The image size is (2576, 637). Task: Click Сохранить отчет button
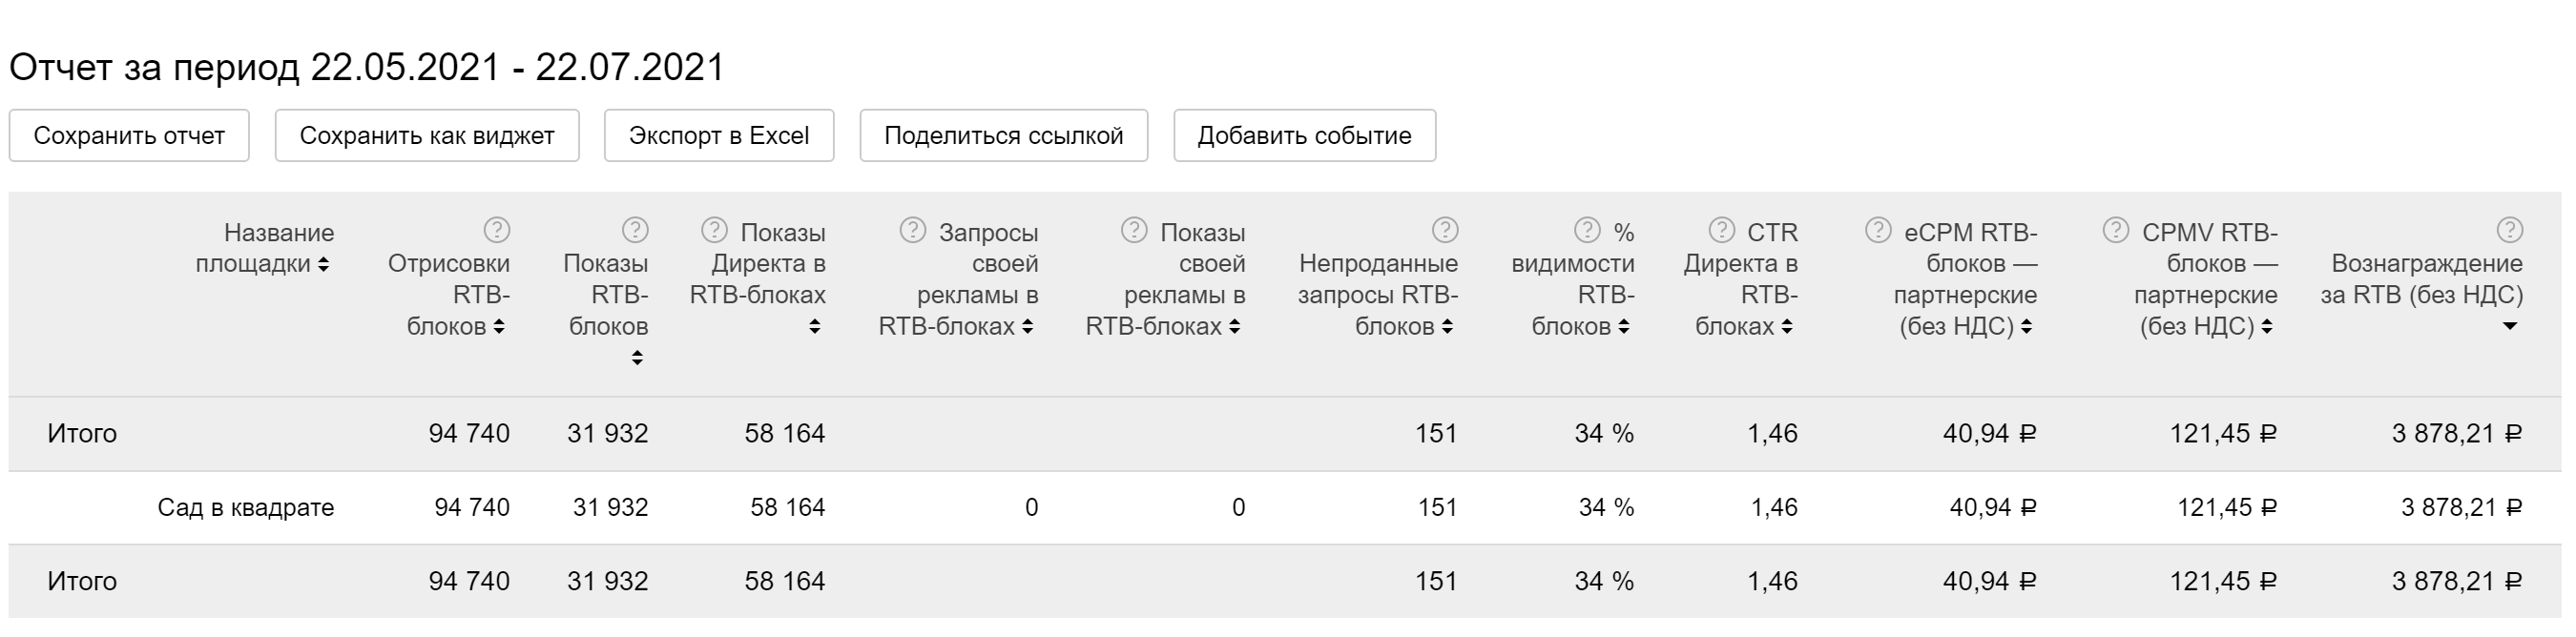(x=129, y=136)
